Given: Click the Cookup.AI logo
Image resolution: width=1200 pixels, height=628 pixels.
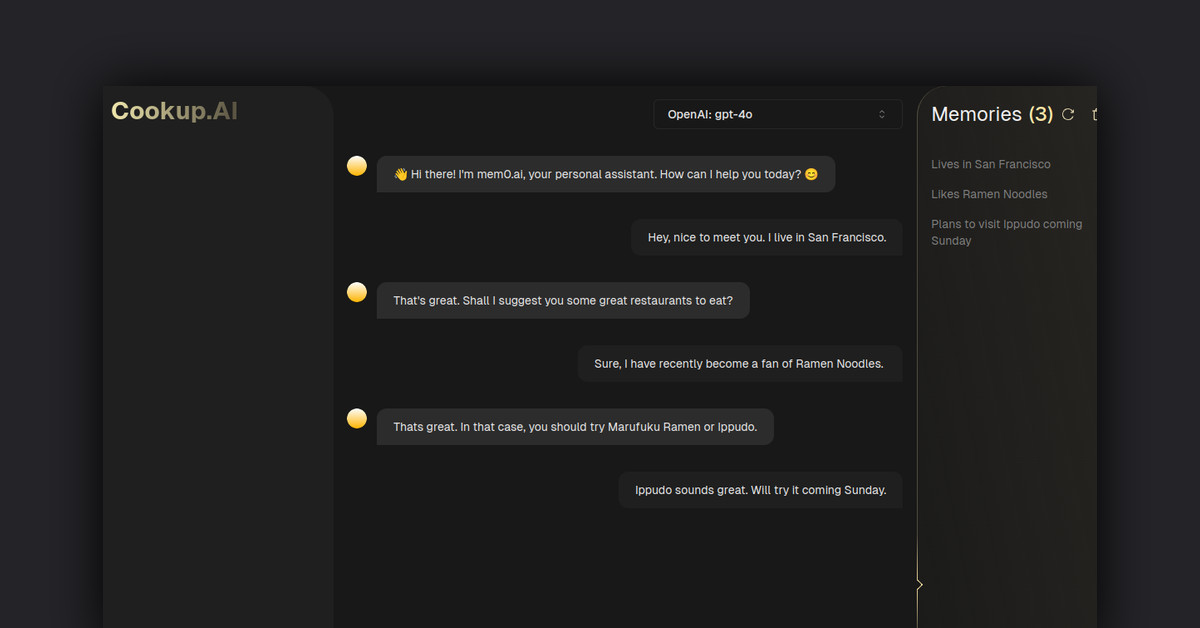Looking at the screenshot, I should click(x=174, y=111).
